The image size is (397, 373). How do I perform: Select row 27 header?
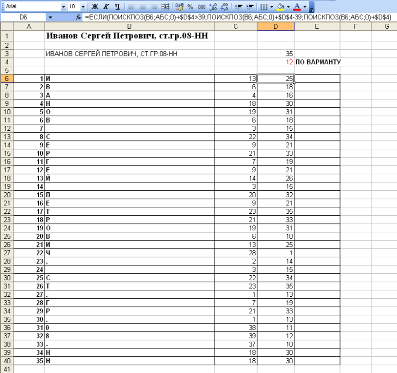[7, 253]
